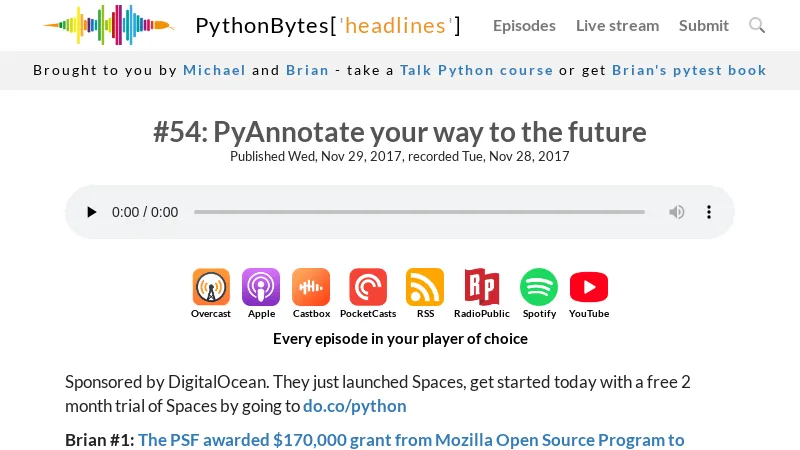Open the Talk Python course link
Image resolution: width=800 pixels, height=450 pixels.
click(476, 70)
